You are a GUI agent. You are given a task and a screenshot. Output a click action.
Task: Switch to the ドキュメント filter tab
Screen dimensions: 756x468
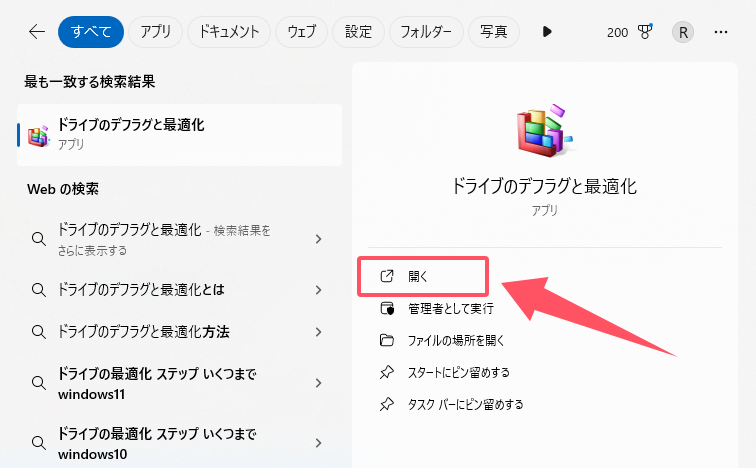coord(229,32)
